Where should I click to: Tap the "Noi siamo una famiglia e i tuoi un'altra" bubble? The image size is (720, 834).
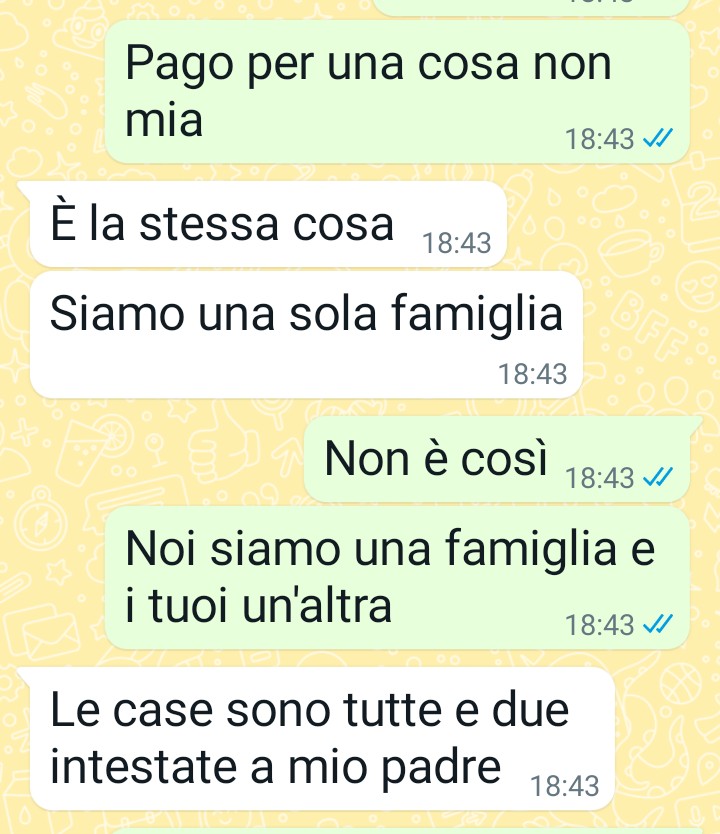click(x=397, y=577)
